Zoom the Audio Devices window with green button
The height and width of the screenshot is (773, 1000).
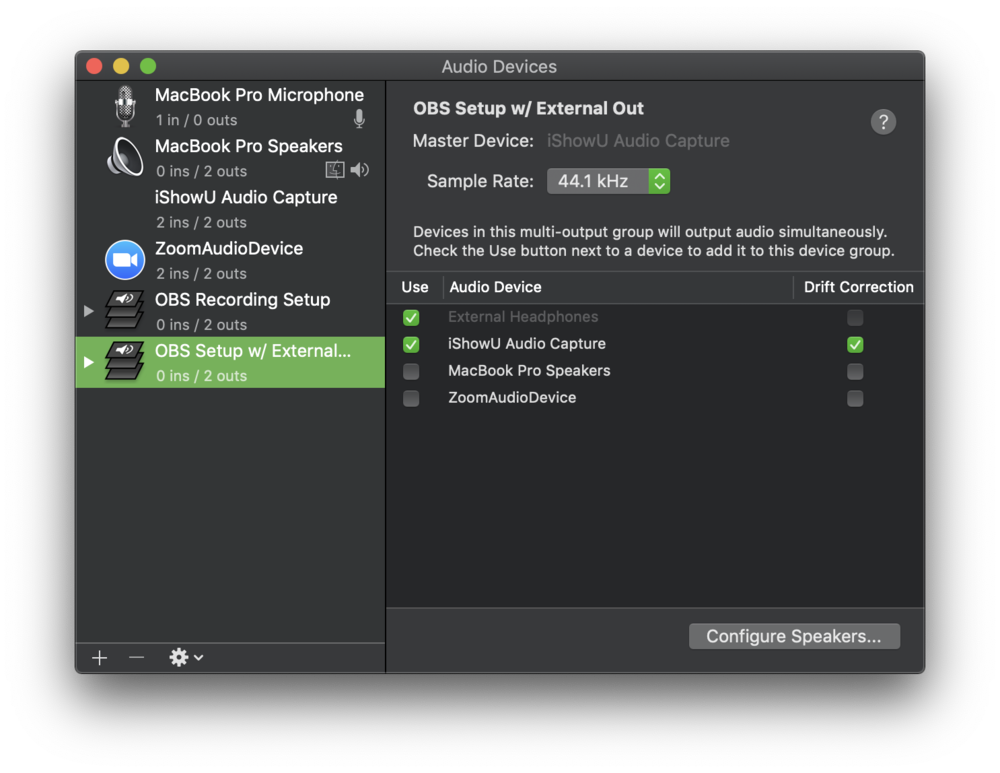tap(148, 66)
